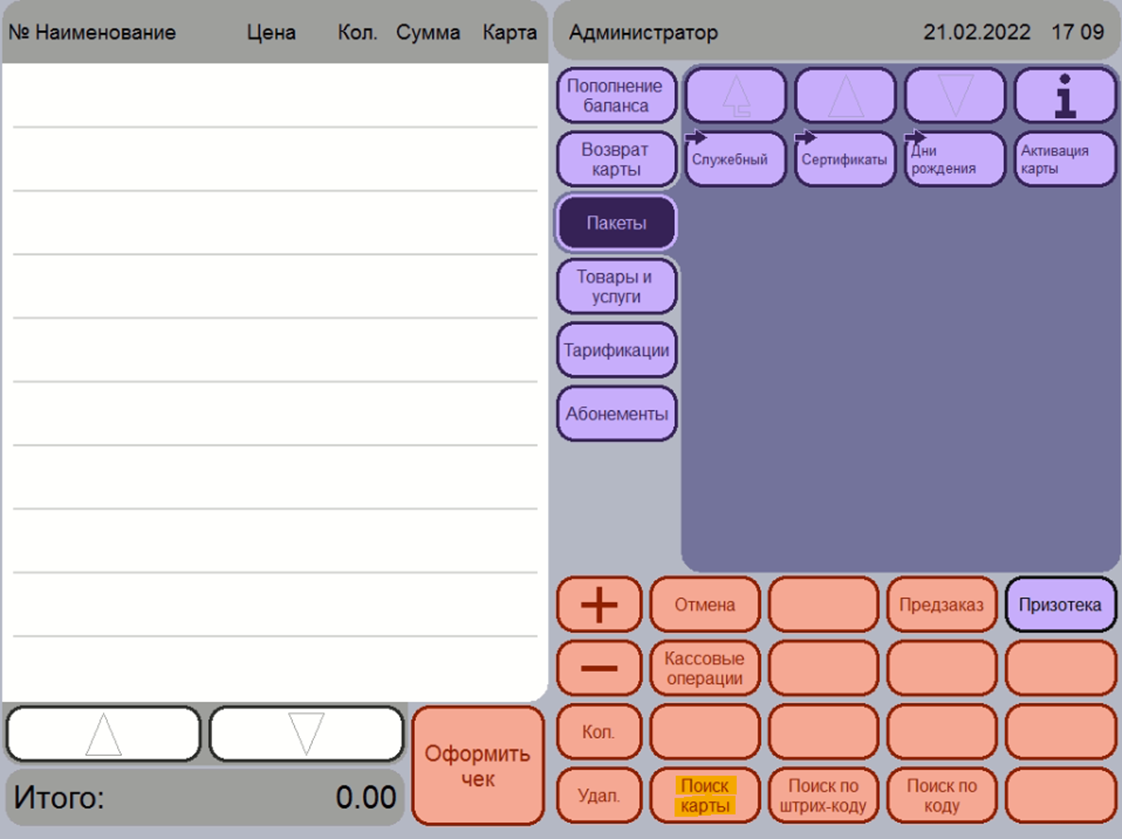Switch to Товары и услуги category
The height and width of the screenshot is (839, 1122).
pyautogui.click(x=616, y=287)
